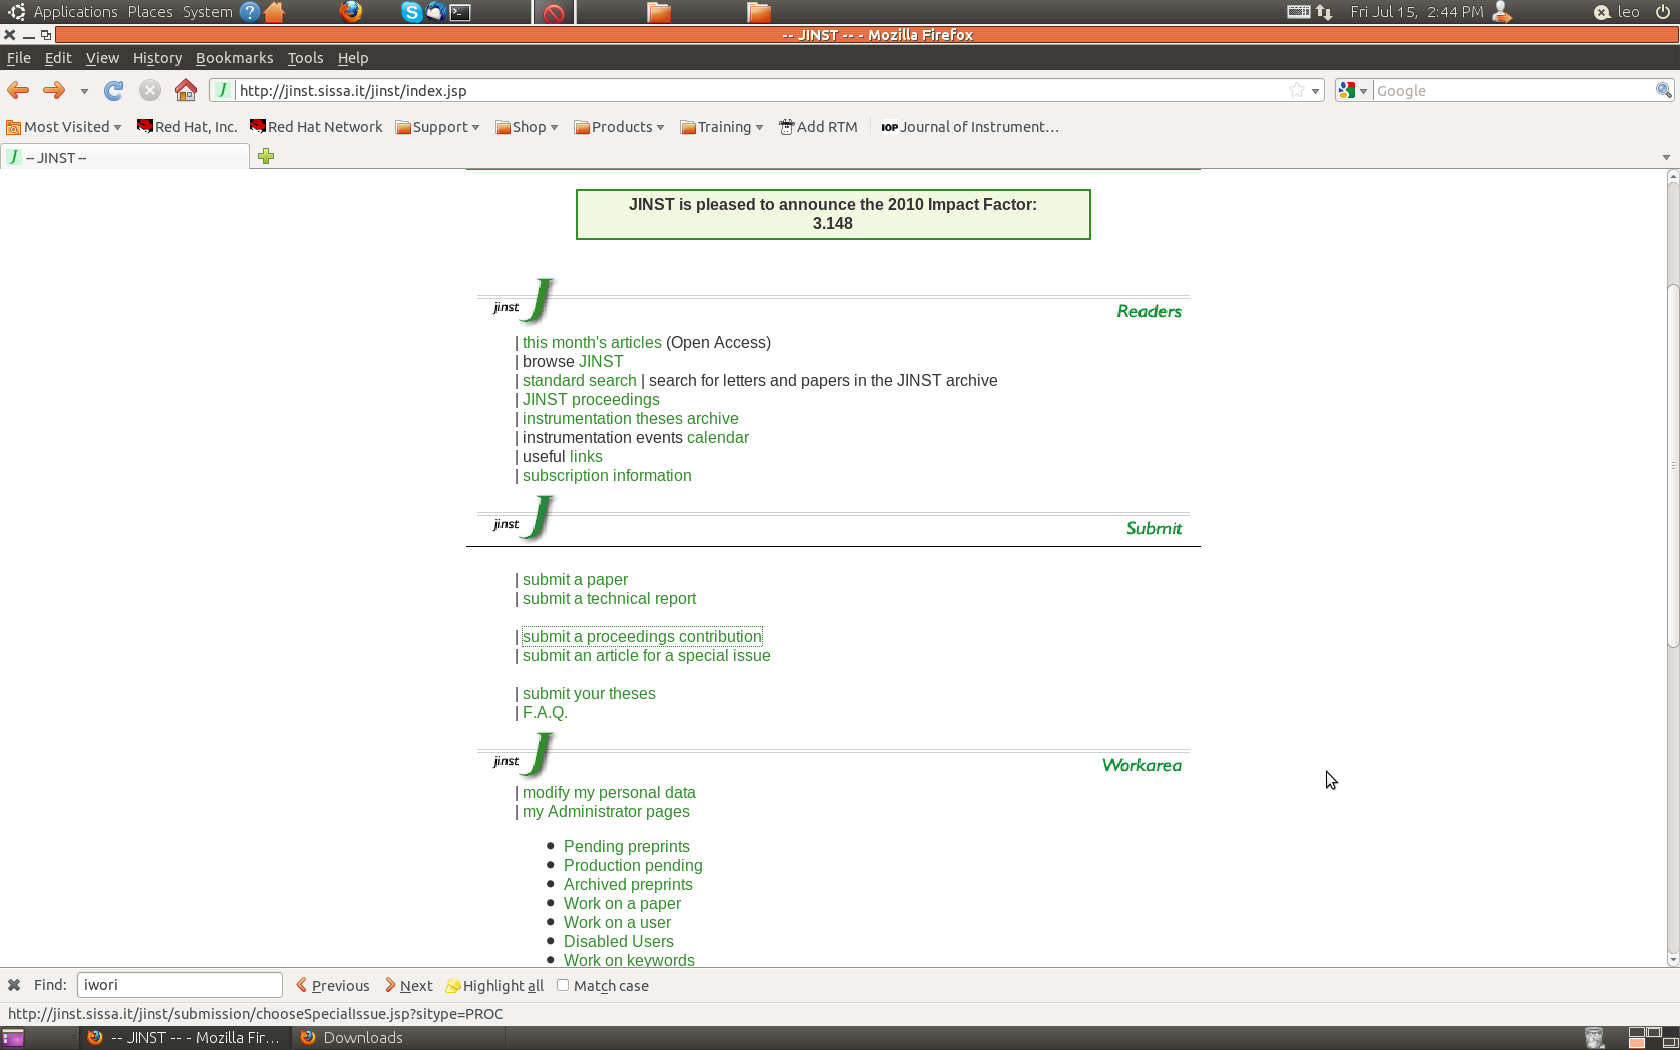Click the Home icon in navigation toolbar
1680x1050 pixels.
(x=186, y=91)
